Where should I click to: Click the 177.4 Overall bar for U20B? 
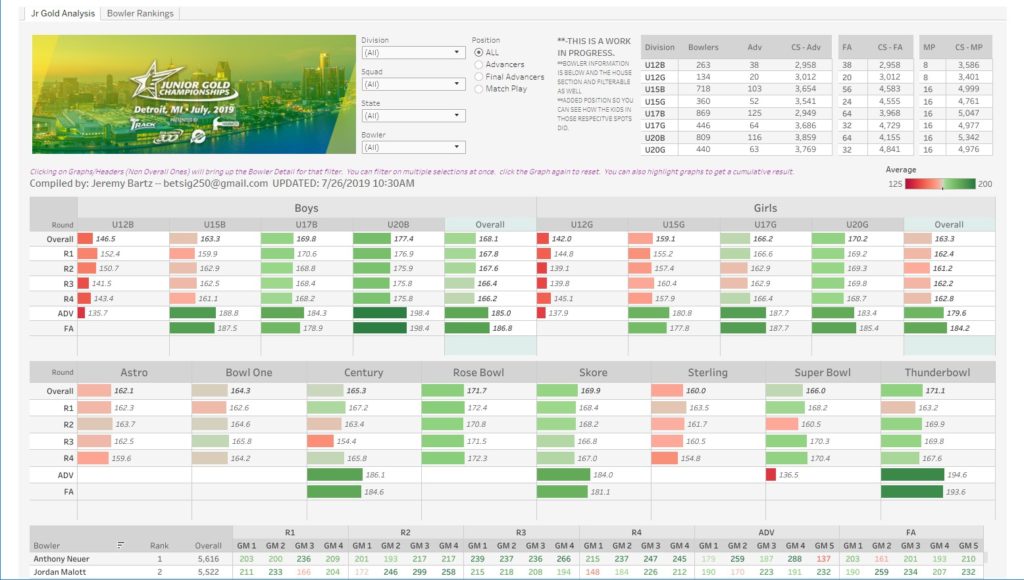[x=372, y=239]
